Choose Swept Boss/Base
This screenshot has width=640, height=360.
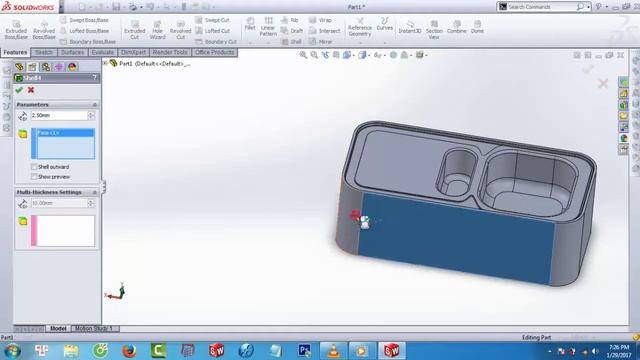point(84,20)
